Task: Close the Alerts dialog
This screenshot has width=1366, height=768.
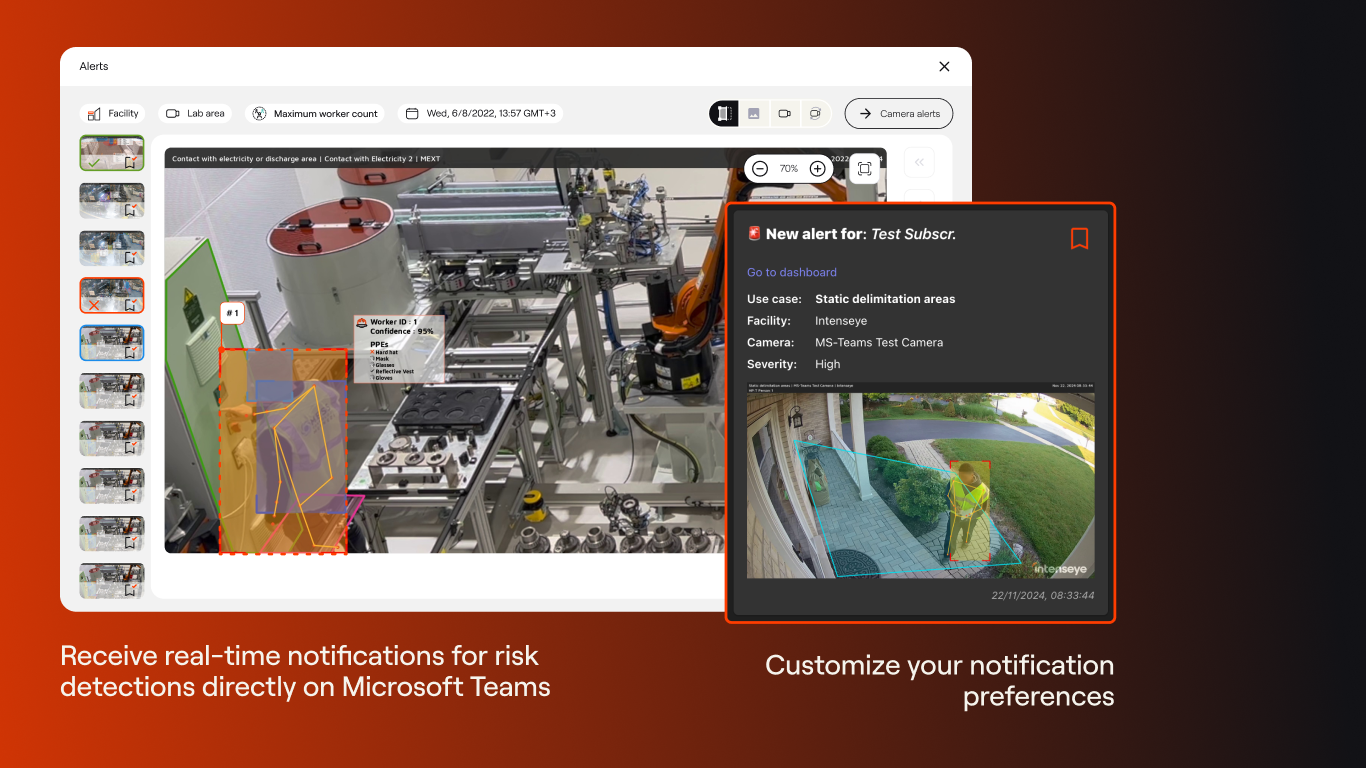Action: tap(944, 66)
